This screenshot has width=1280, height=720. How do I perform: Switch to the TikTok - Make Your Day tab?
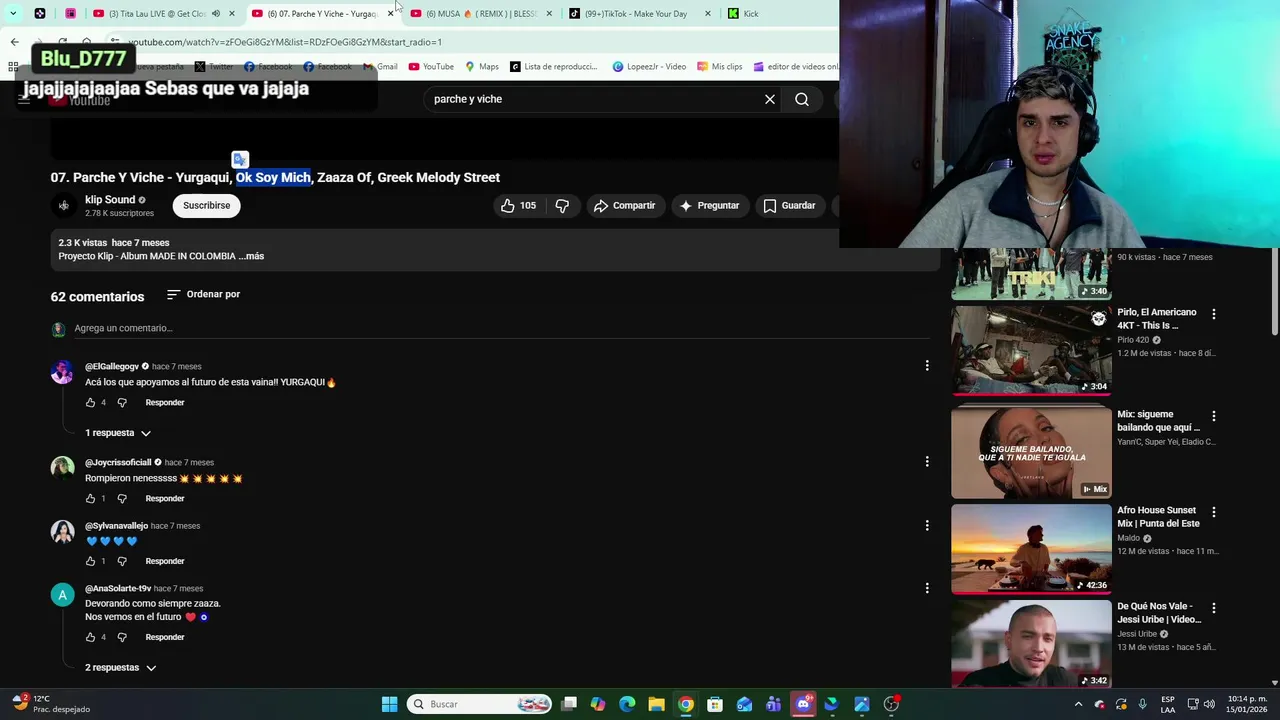638,13
